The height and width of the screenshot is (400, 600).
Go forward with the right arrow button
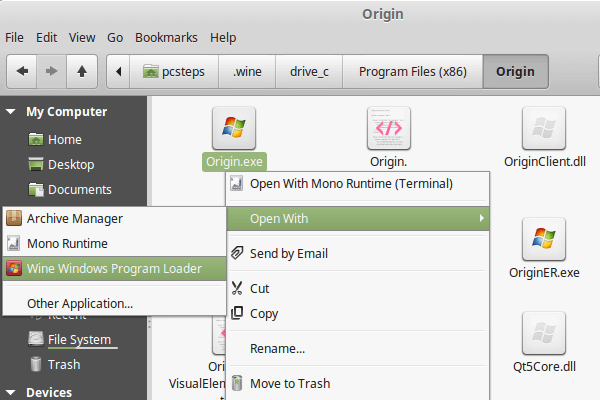pos(51,71)
